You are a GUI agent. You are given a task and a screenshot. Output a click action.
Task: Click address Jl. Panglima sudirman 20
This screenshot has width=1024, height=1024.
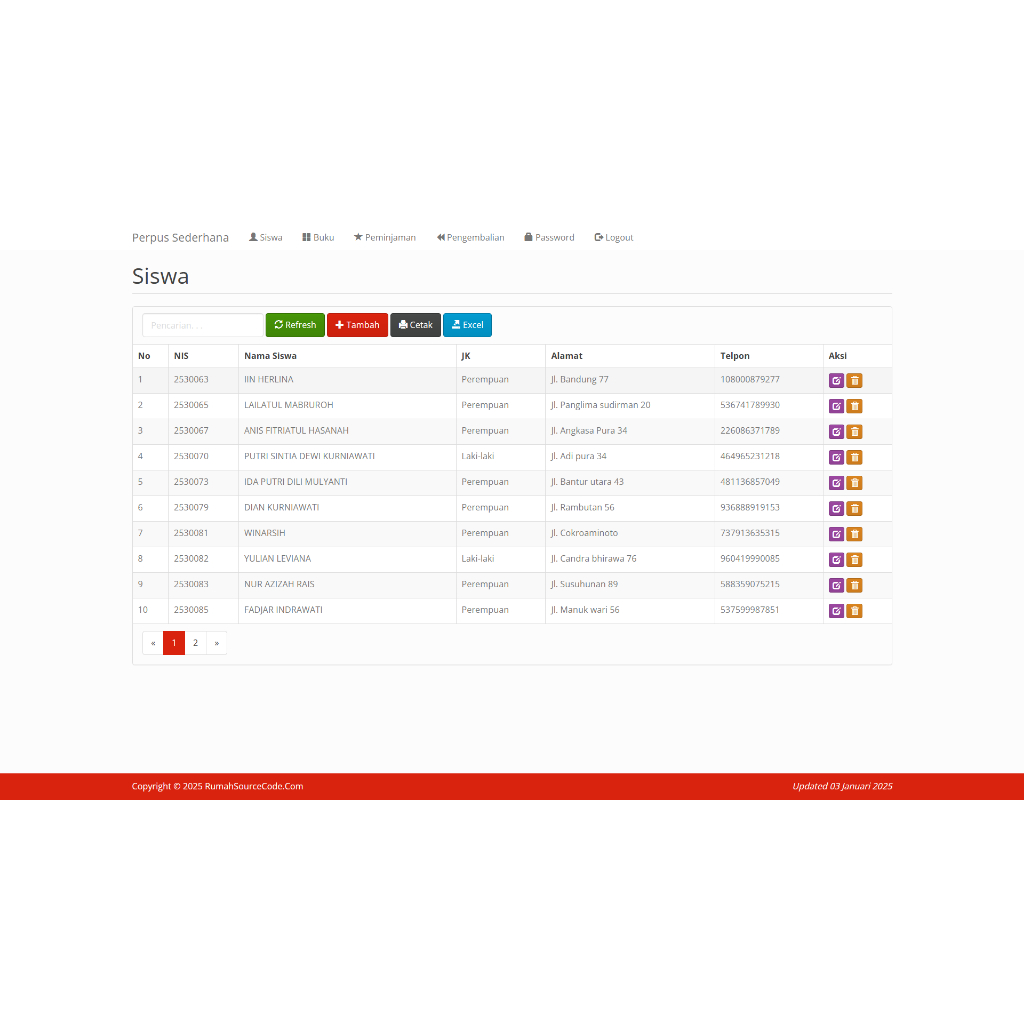coord(600,405)
